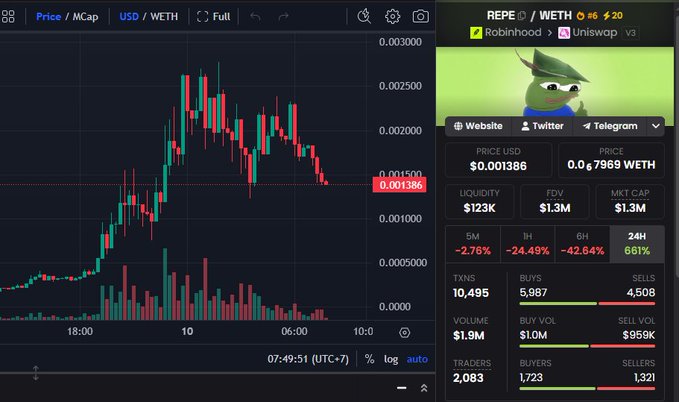Click the buy vol versus sell vol bar
The height and width of the screenshot is (402, 679).
click(587, 346)
